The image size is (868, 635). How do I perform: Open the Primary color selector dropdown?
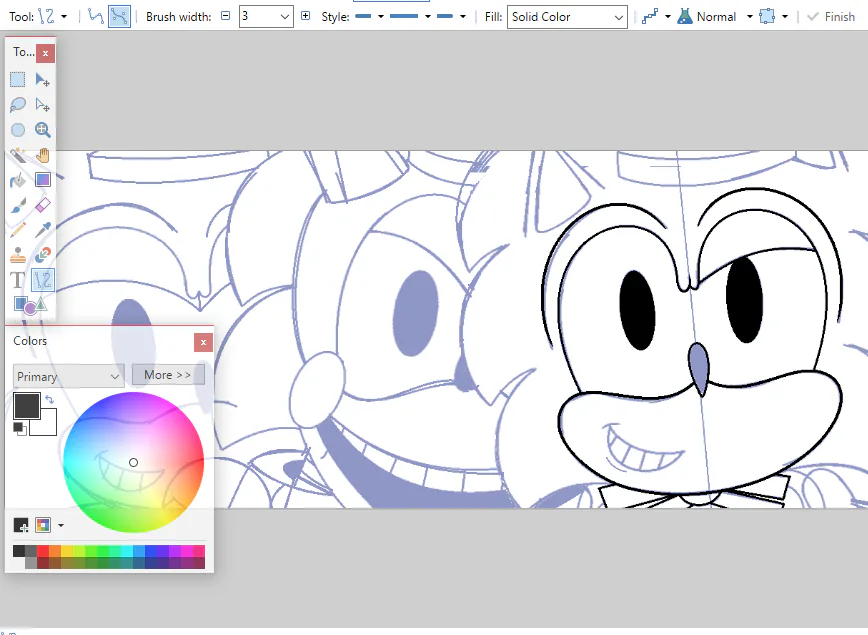[69, 376]
